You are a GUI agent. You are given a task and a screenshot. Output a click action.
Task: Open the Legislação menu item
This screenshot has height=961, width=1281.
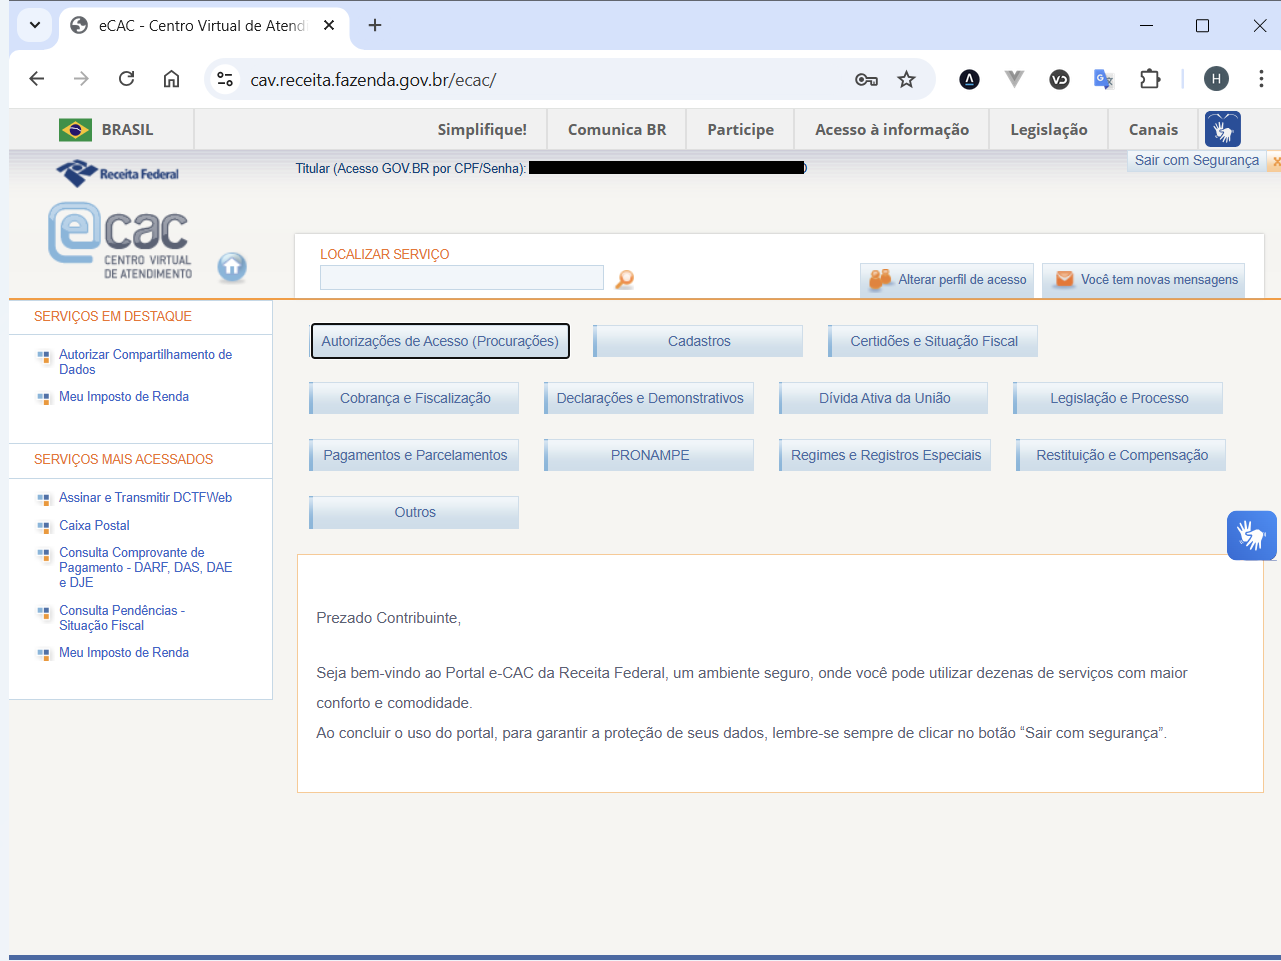pos(1048,130)
